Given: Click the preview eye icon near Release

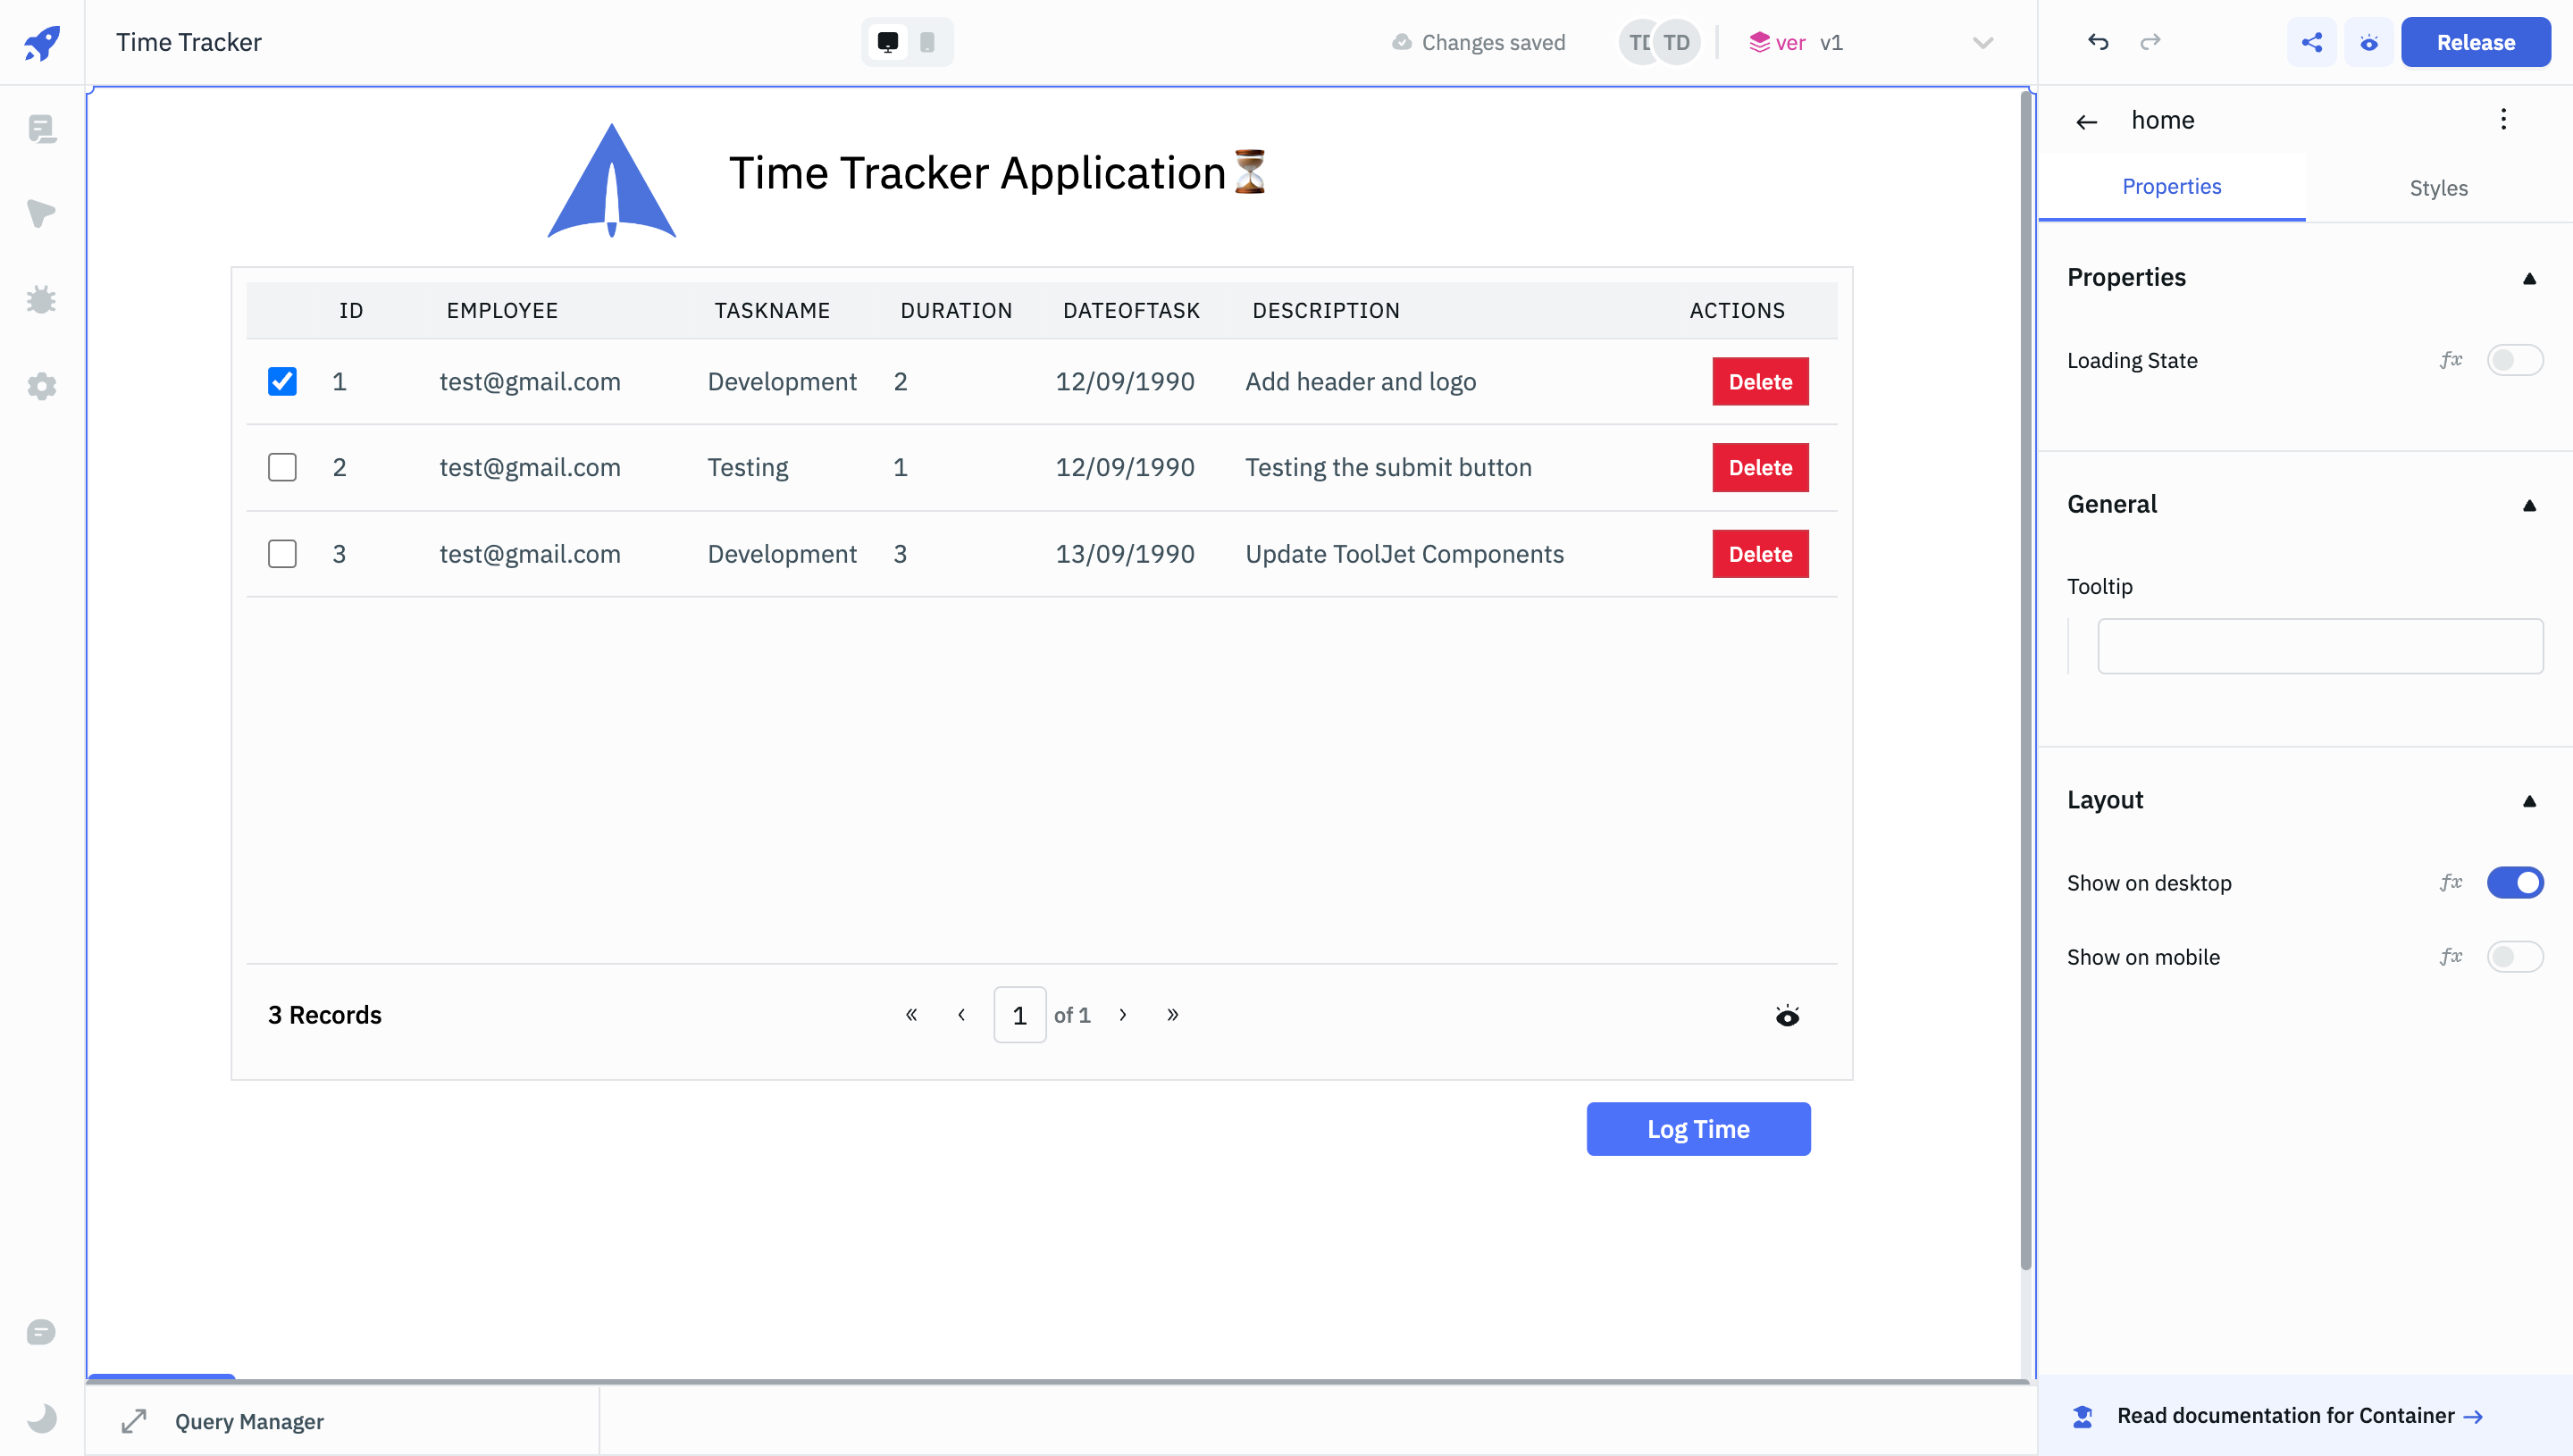Looking at the screenshot, I should pyautogui.click(x=2369, y=42).
